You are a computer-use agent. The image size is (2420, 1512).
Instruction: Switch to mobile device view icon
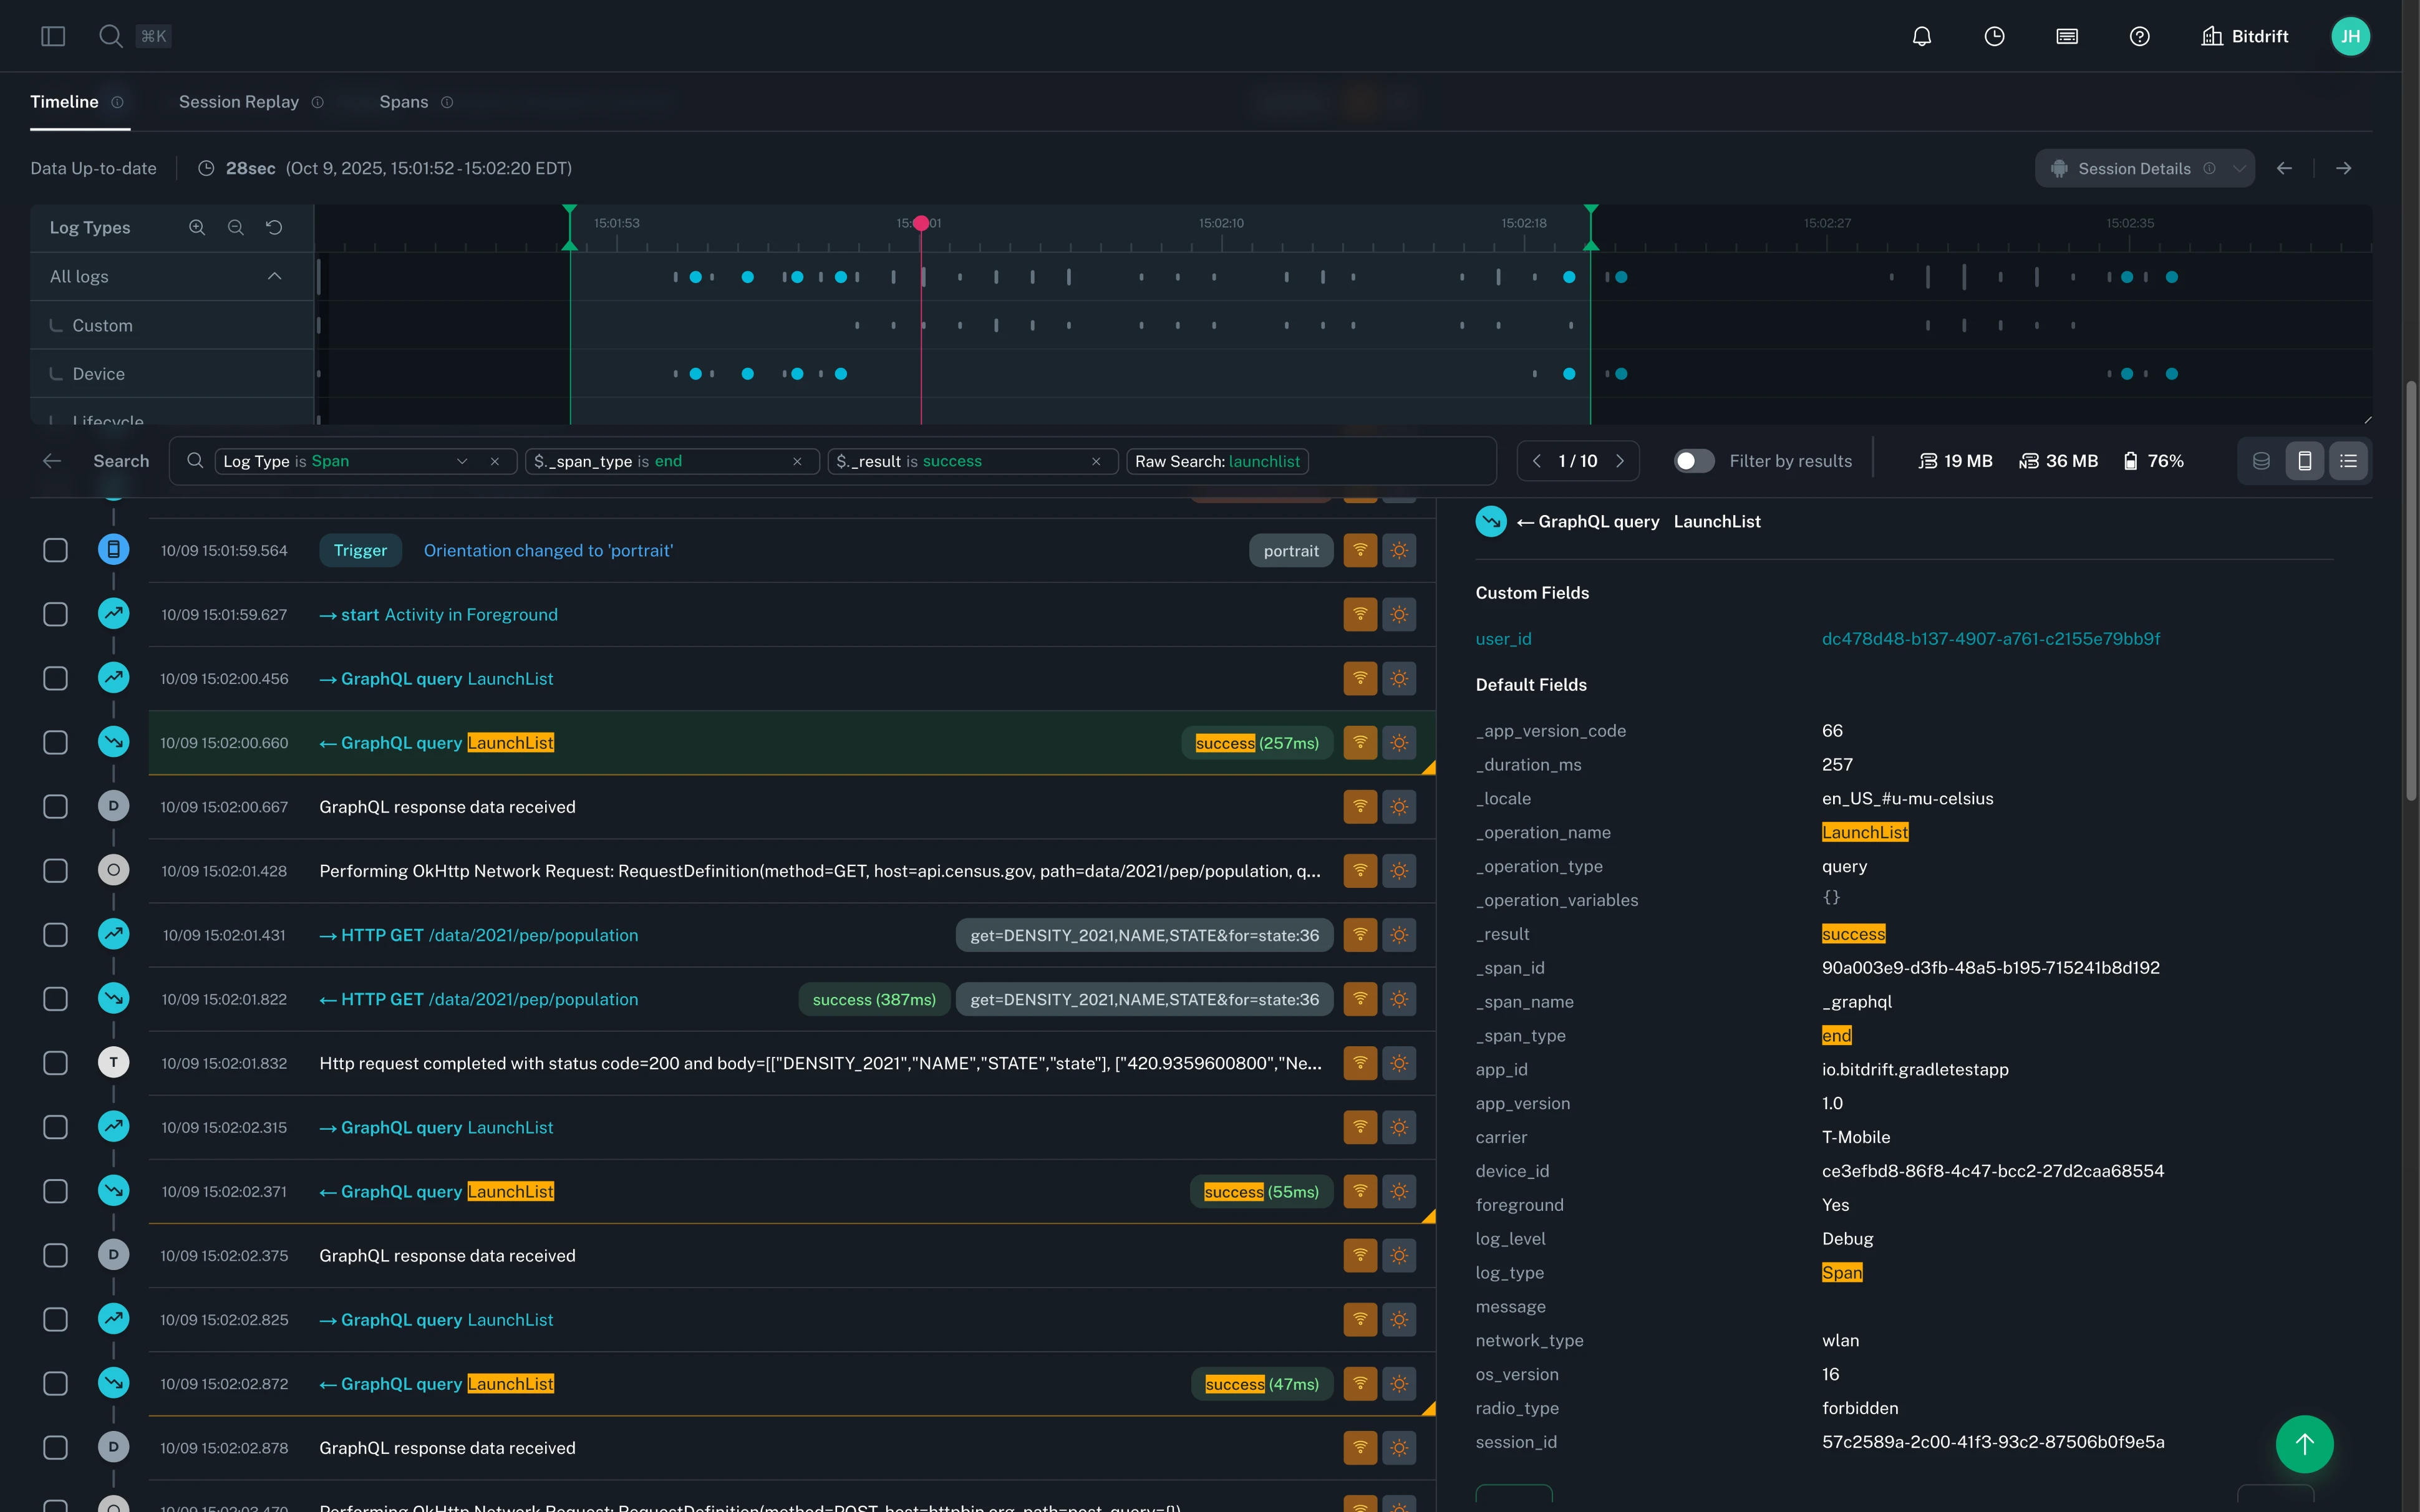click(x=2304, y=460)
